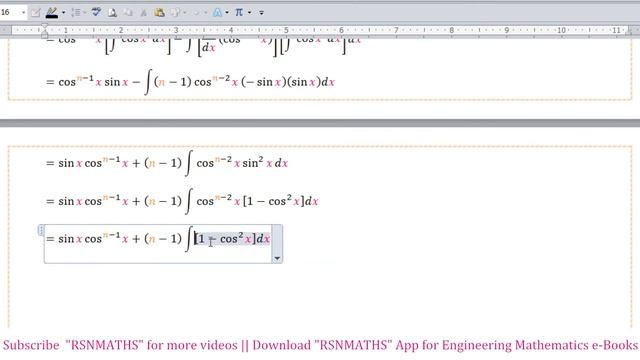Click equation line ending with [1 − cos² x]dx unselected

(x=182, y=201)
